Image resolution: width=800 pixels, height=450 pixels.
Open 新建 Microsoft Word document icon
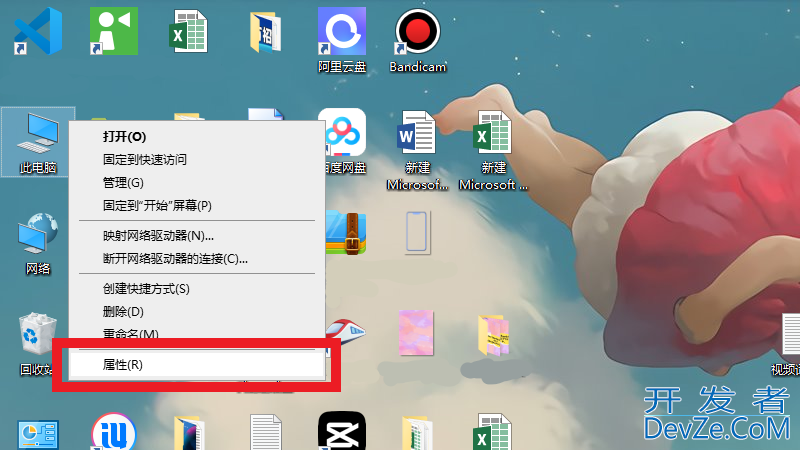click(417, 151)
